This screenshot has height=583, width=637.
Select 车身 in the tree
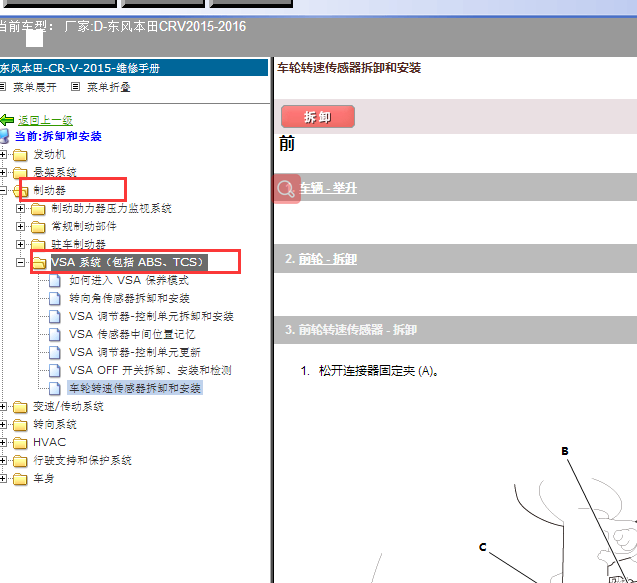tap(43, 478)
